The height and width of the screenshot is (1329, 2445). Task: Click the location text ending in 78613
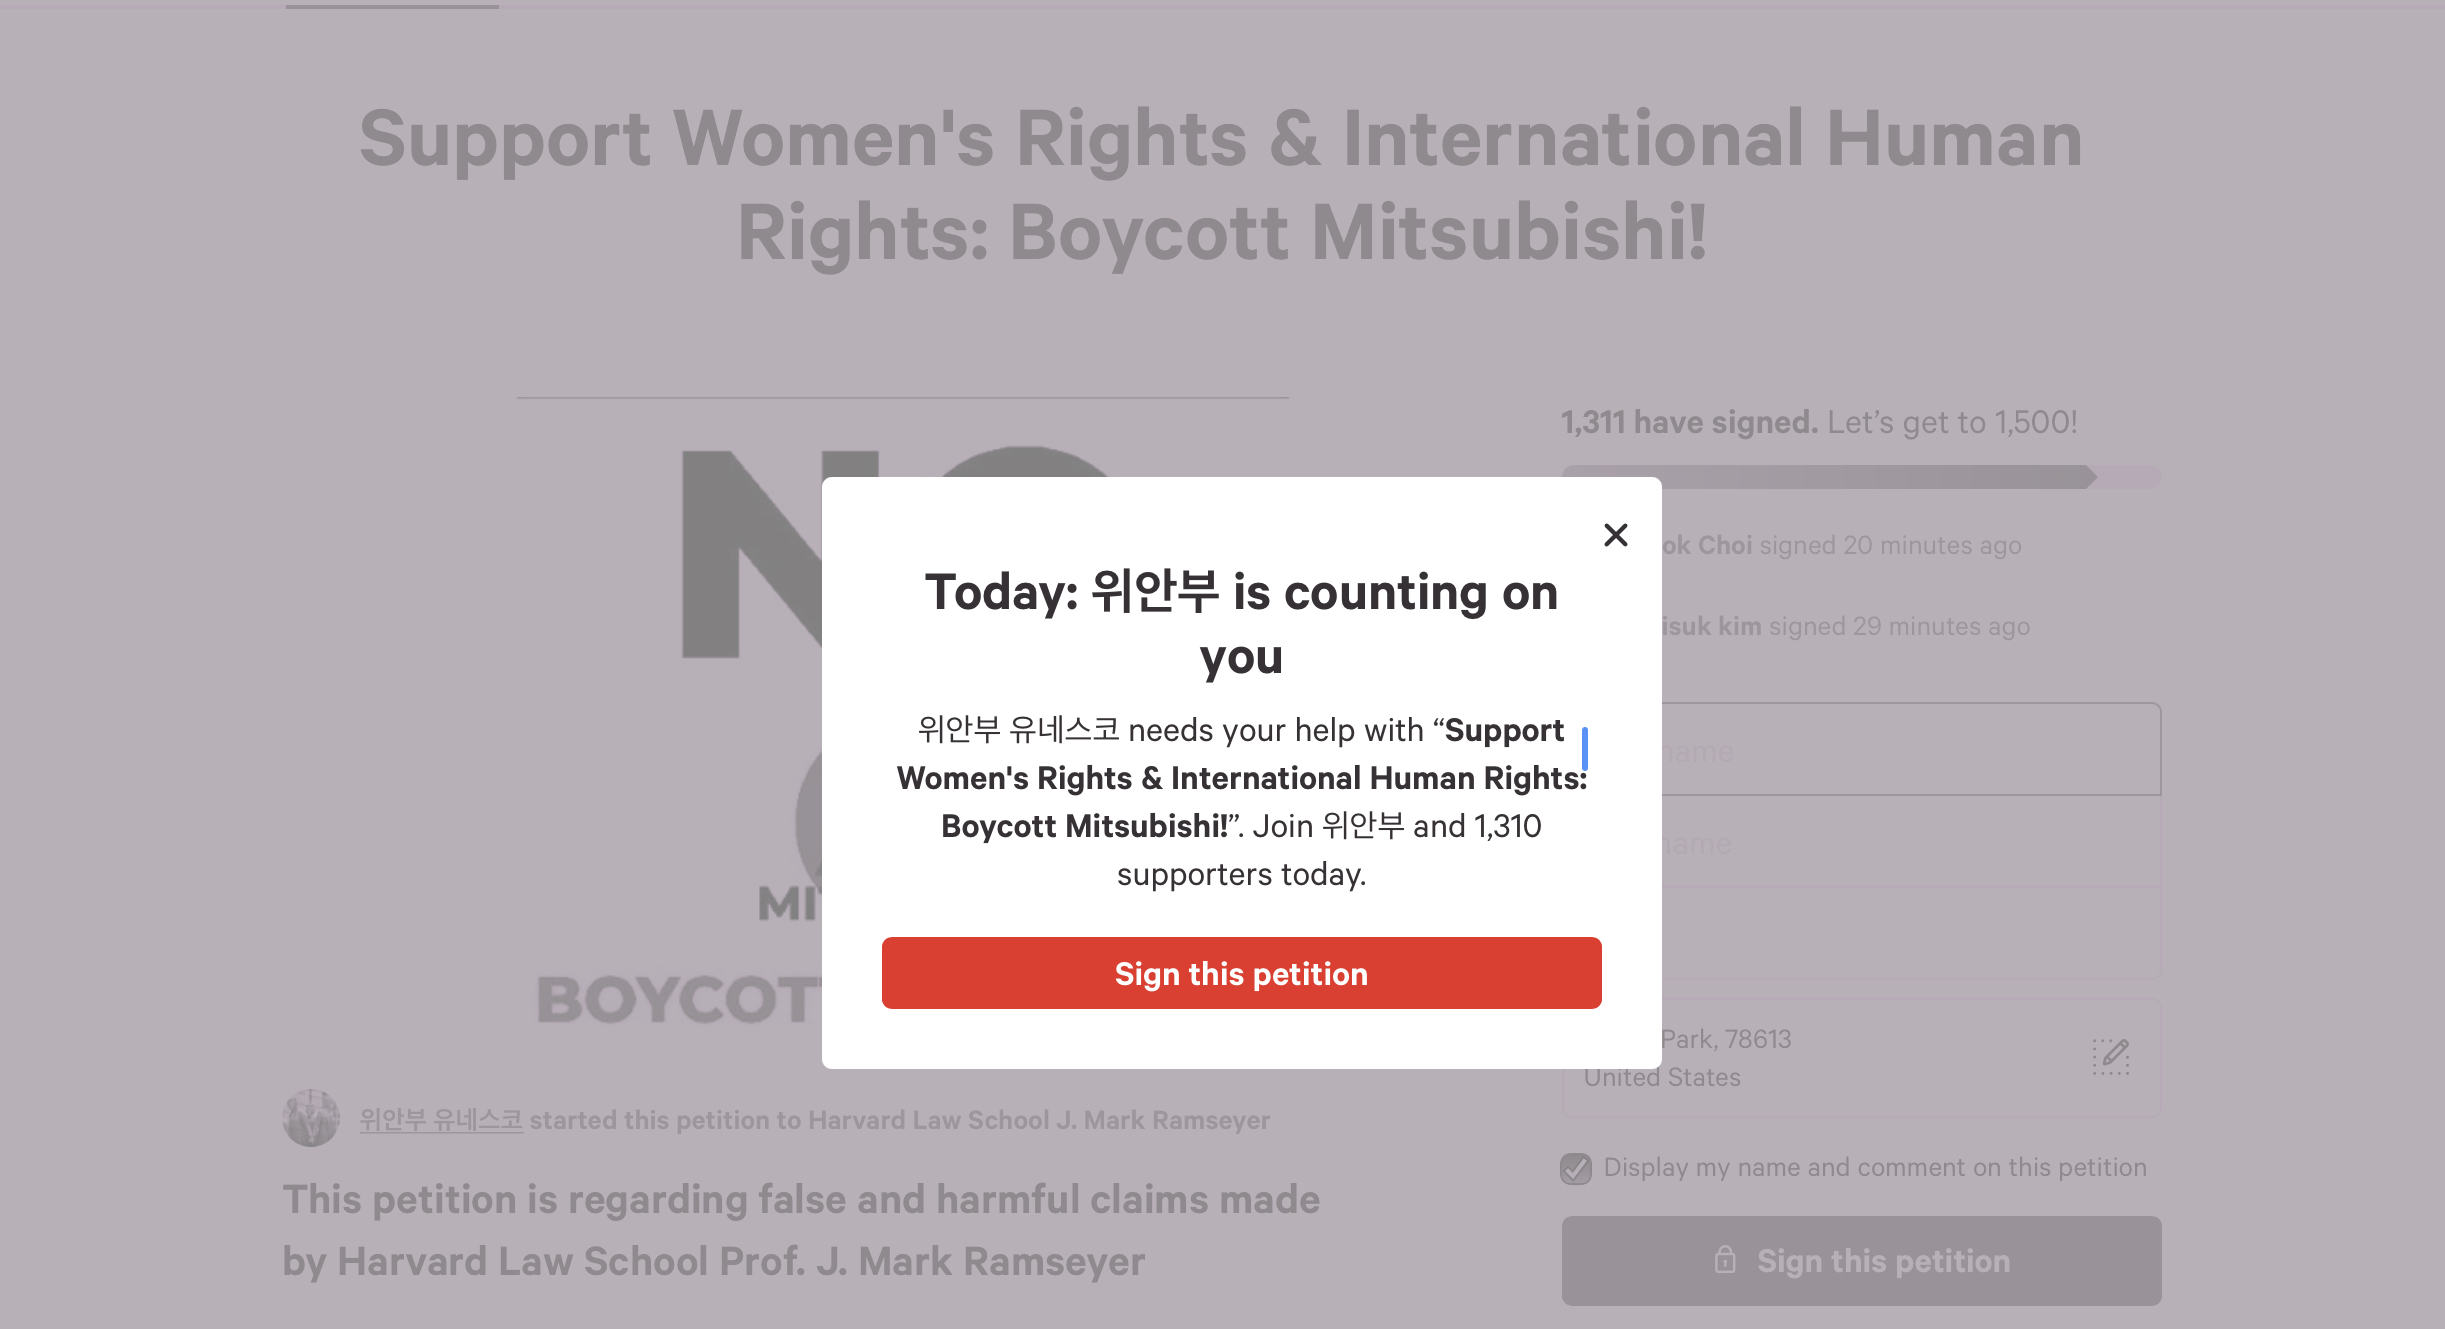tap(1726, 1039)
